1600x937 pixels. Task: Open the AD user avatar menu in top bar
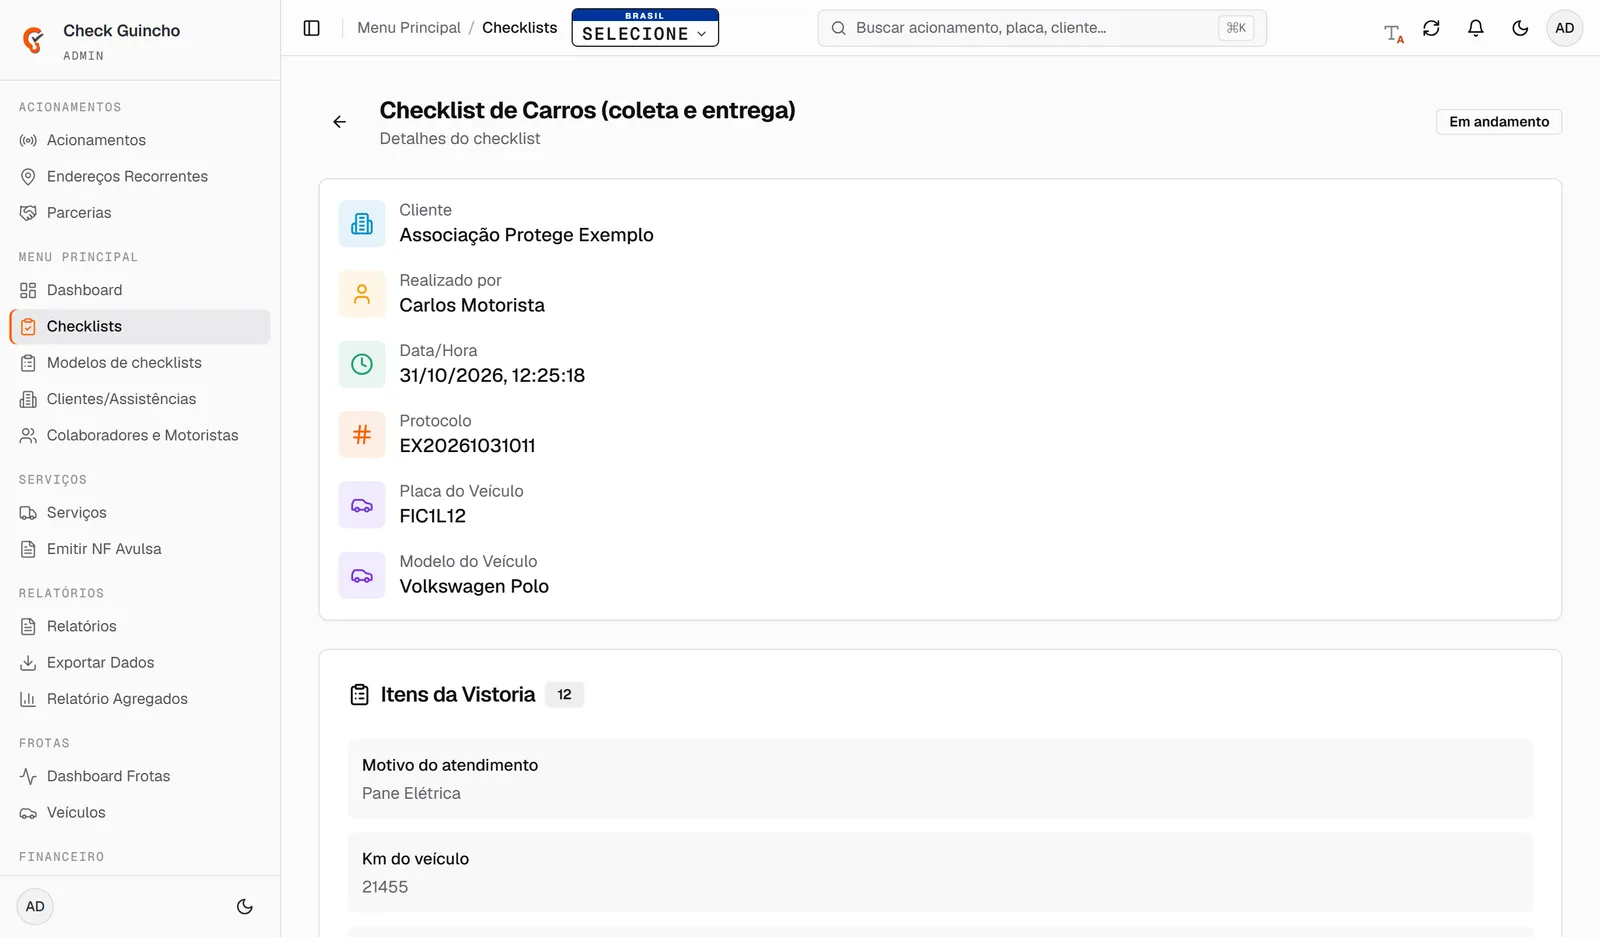[1565, 28]
